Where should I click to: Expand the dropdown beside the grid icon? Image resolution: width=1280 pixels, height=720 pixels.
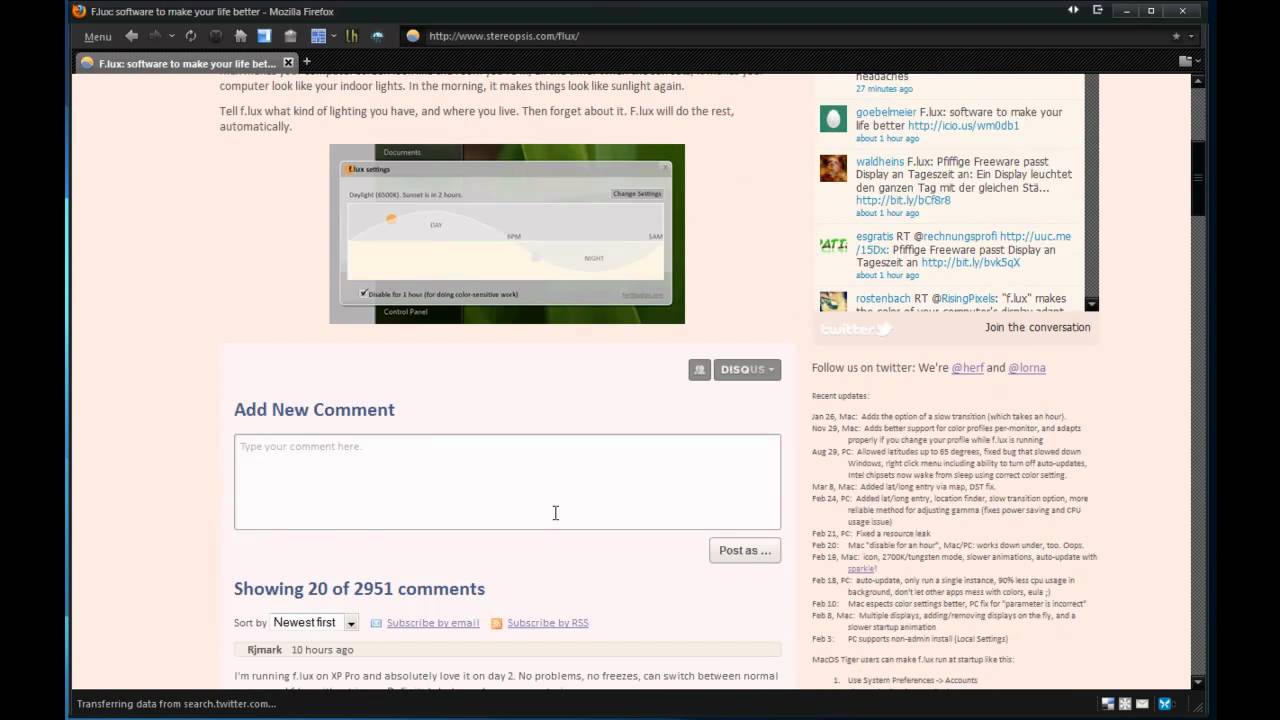pos(334,36)
